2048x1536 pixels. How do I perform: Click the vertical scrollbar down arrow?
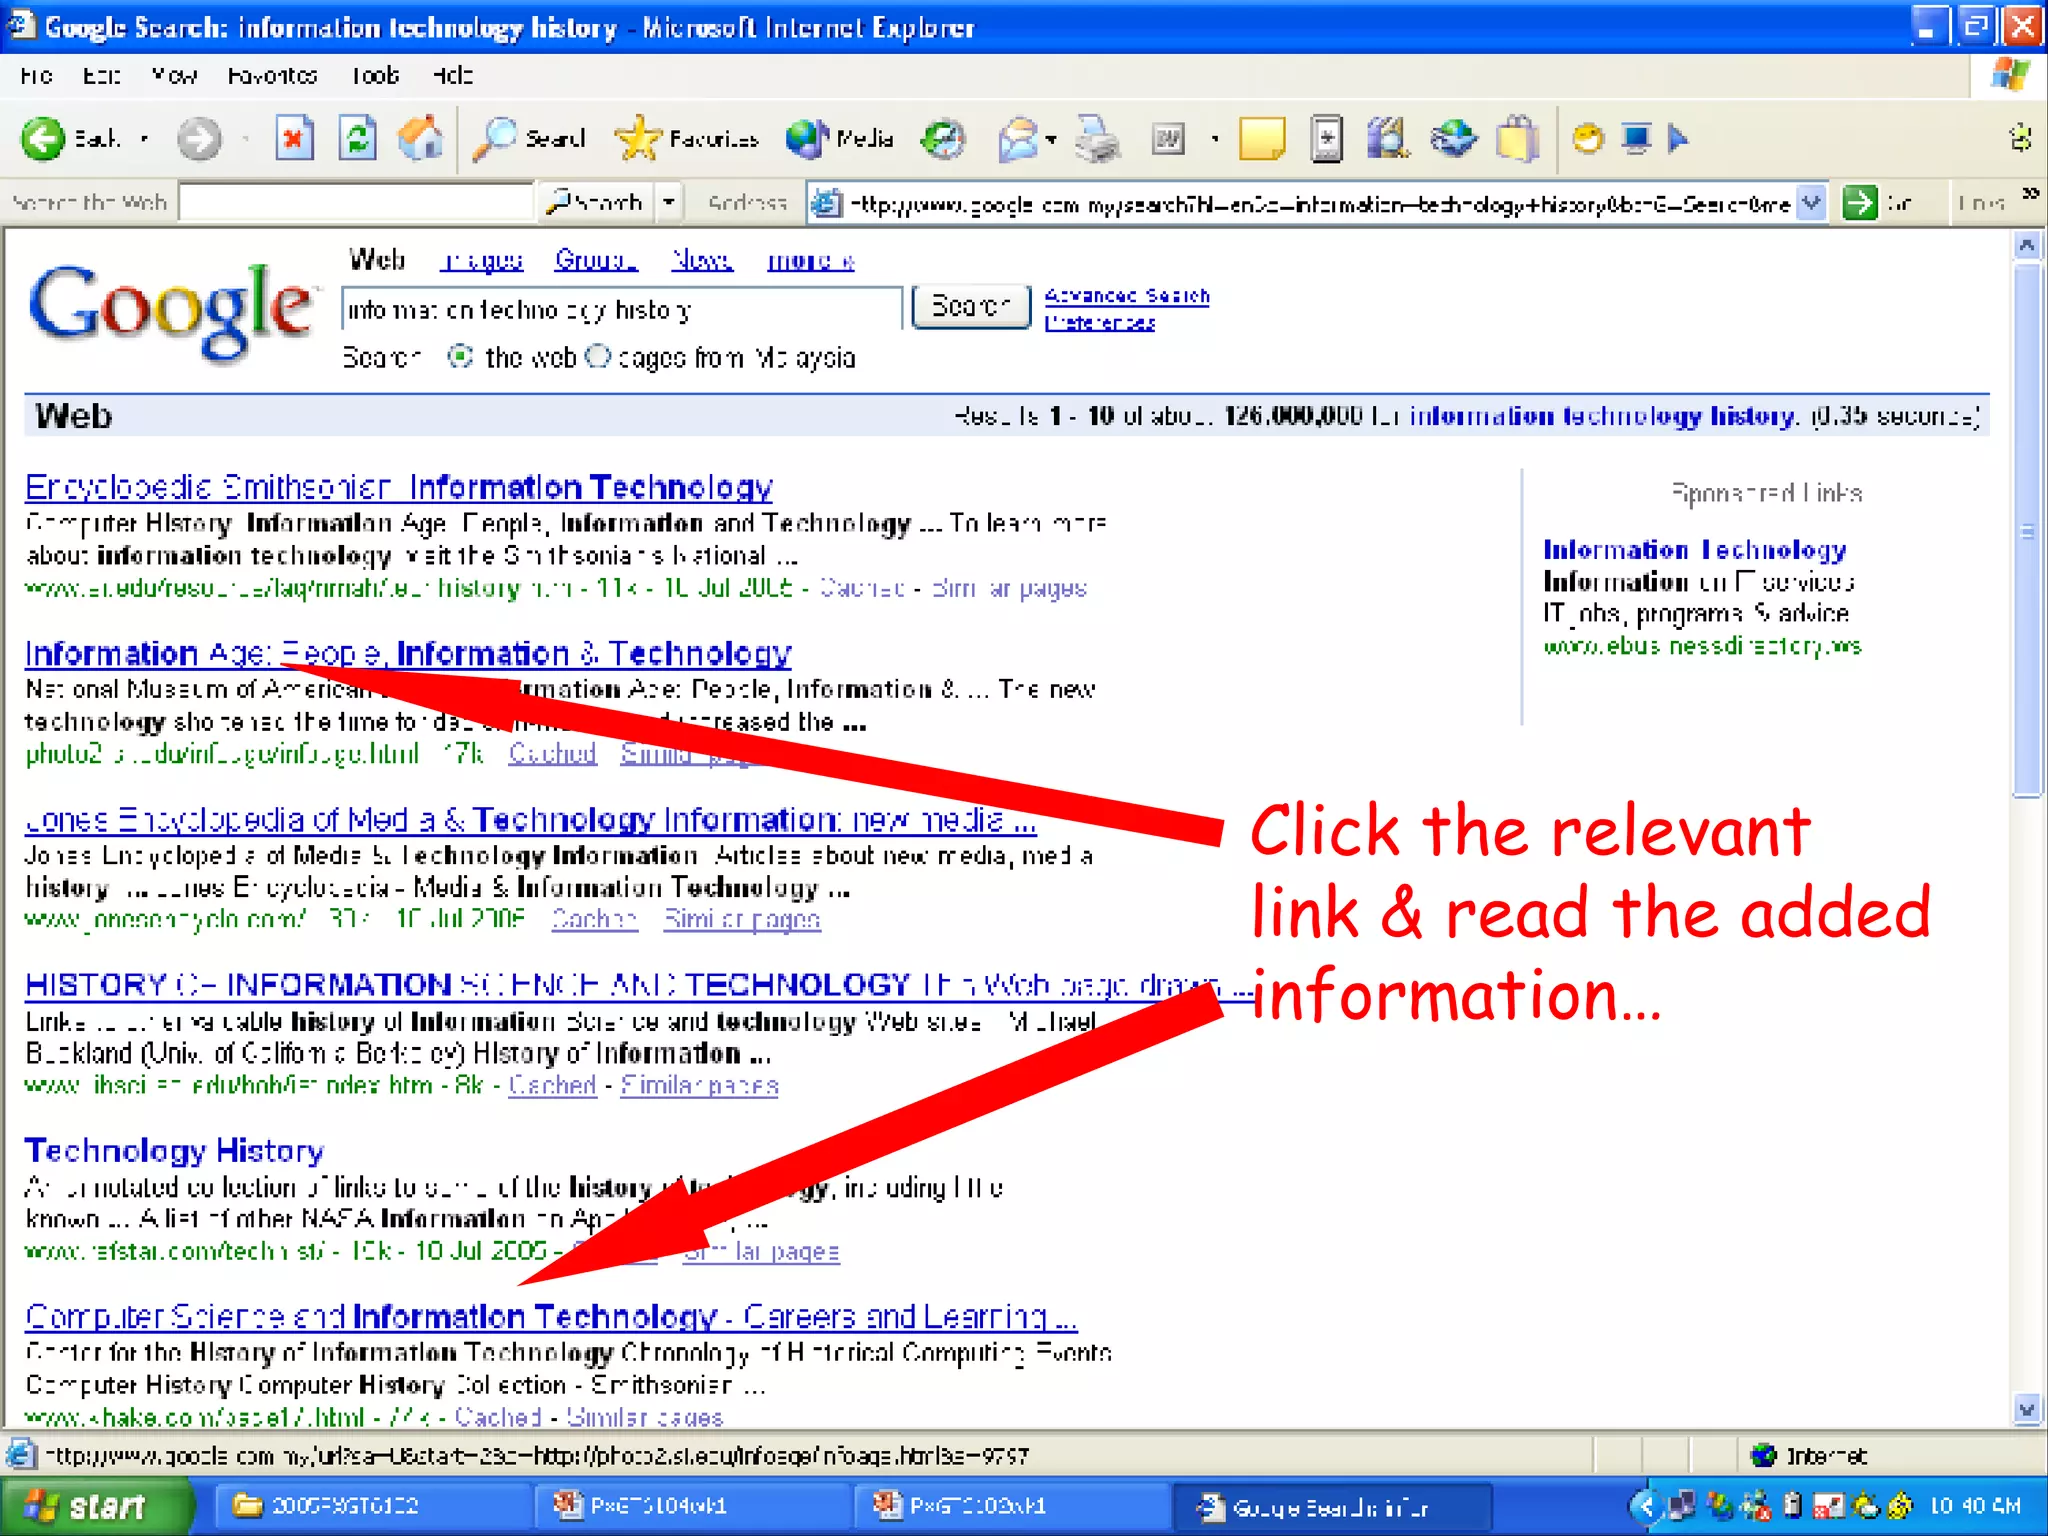(2027, 1411)
